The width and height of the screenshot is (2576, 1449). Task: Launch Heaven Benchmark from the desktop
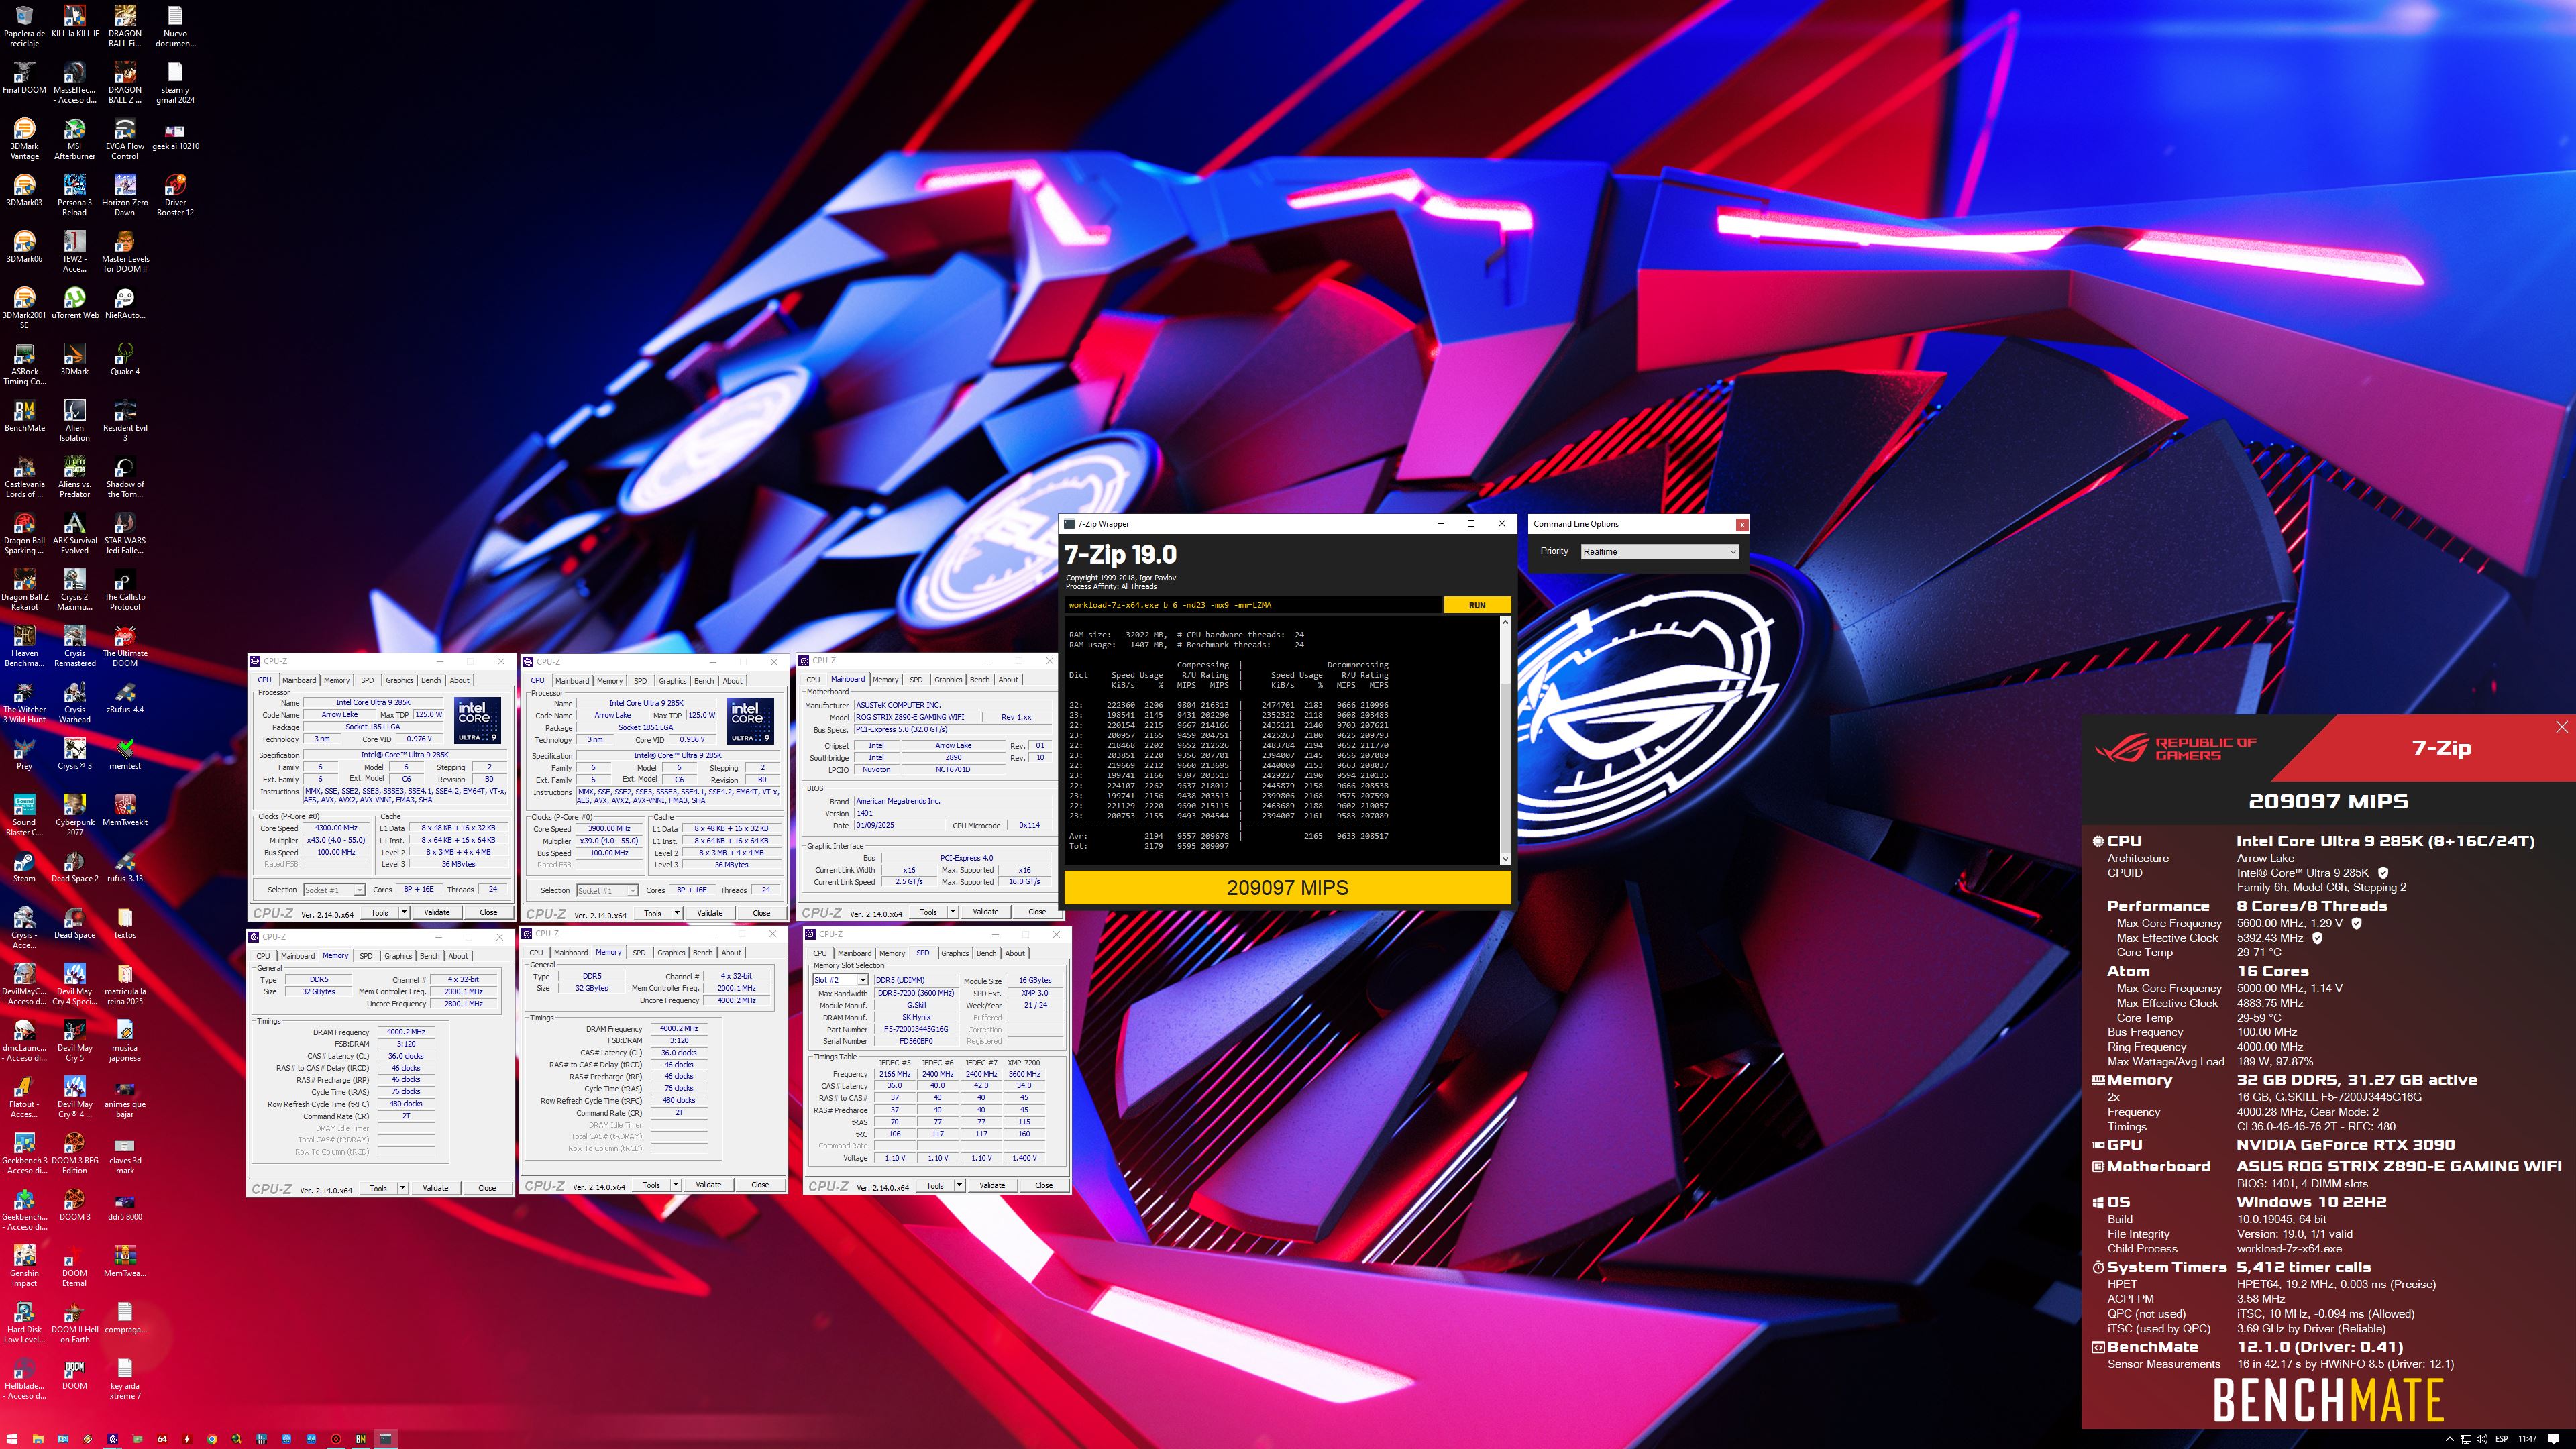pos(24,645)
